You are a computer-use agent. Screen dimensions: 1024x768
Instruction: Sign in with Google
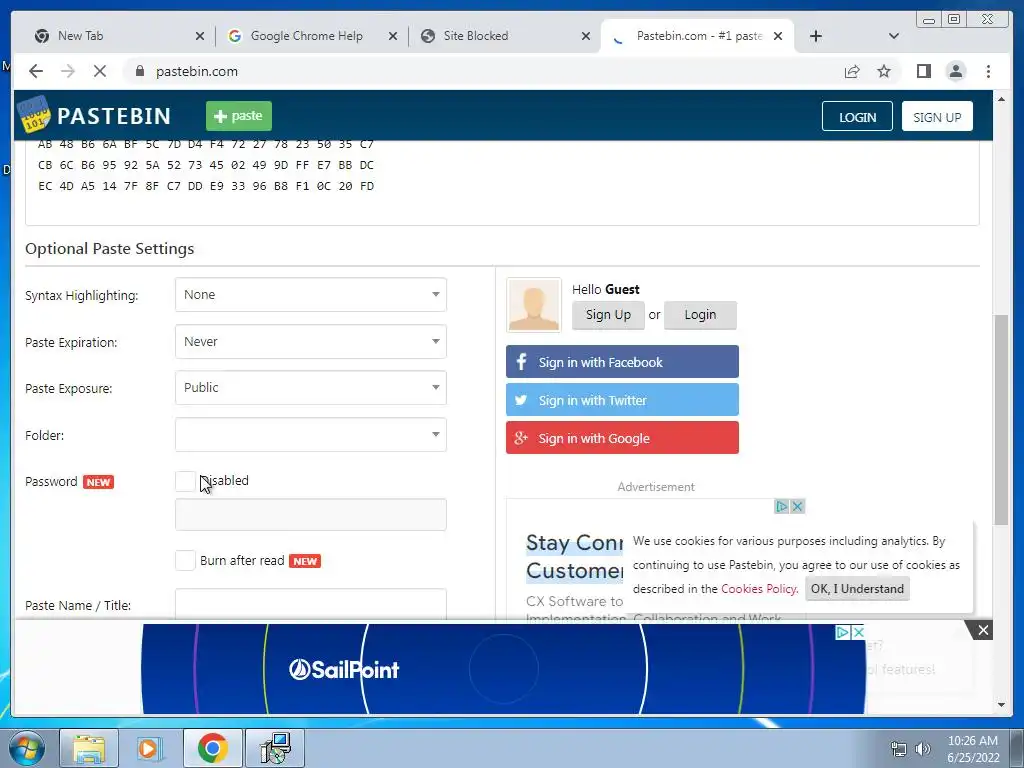622,438
